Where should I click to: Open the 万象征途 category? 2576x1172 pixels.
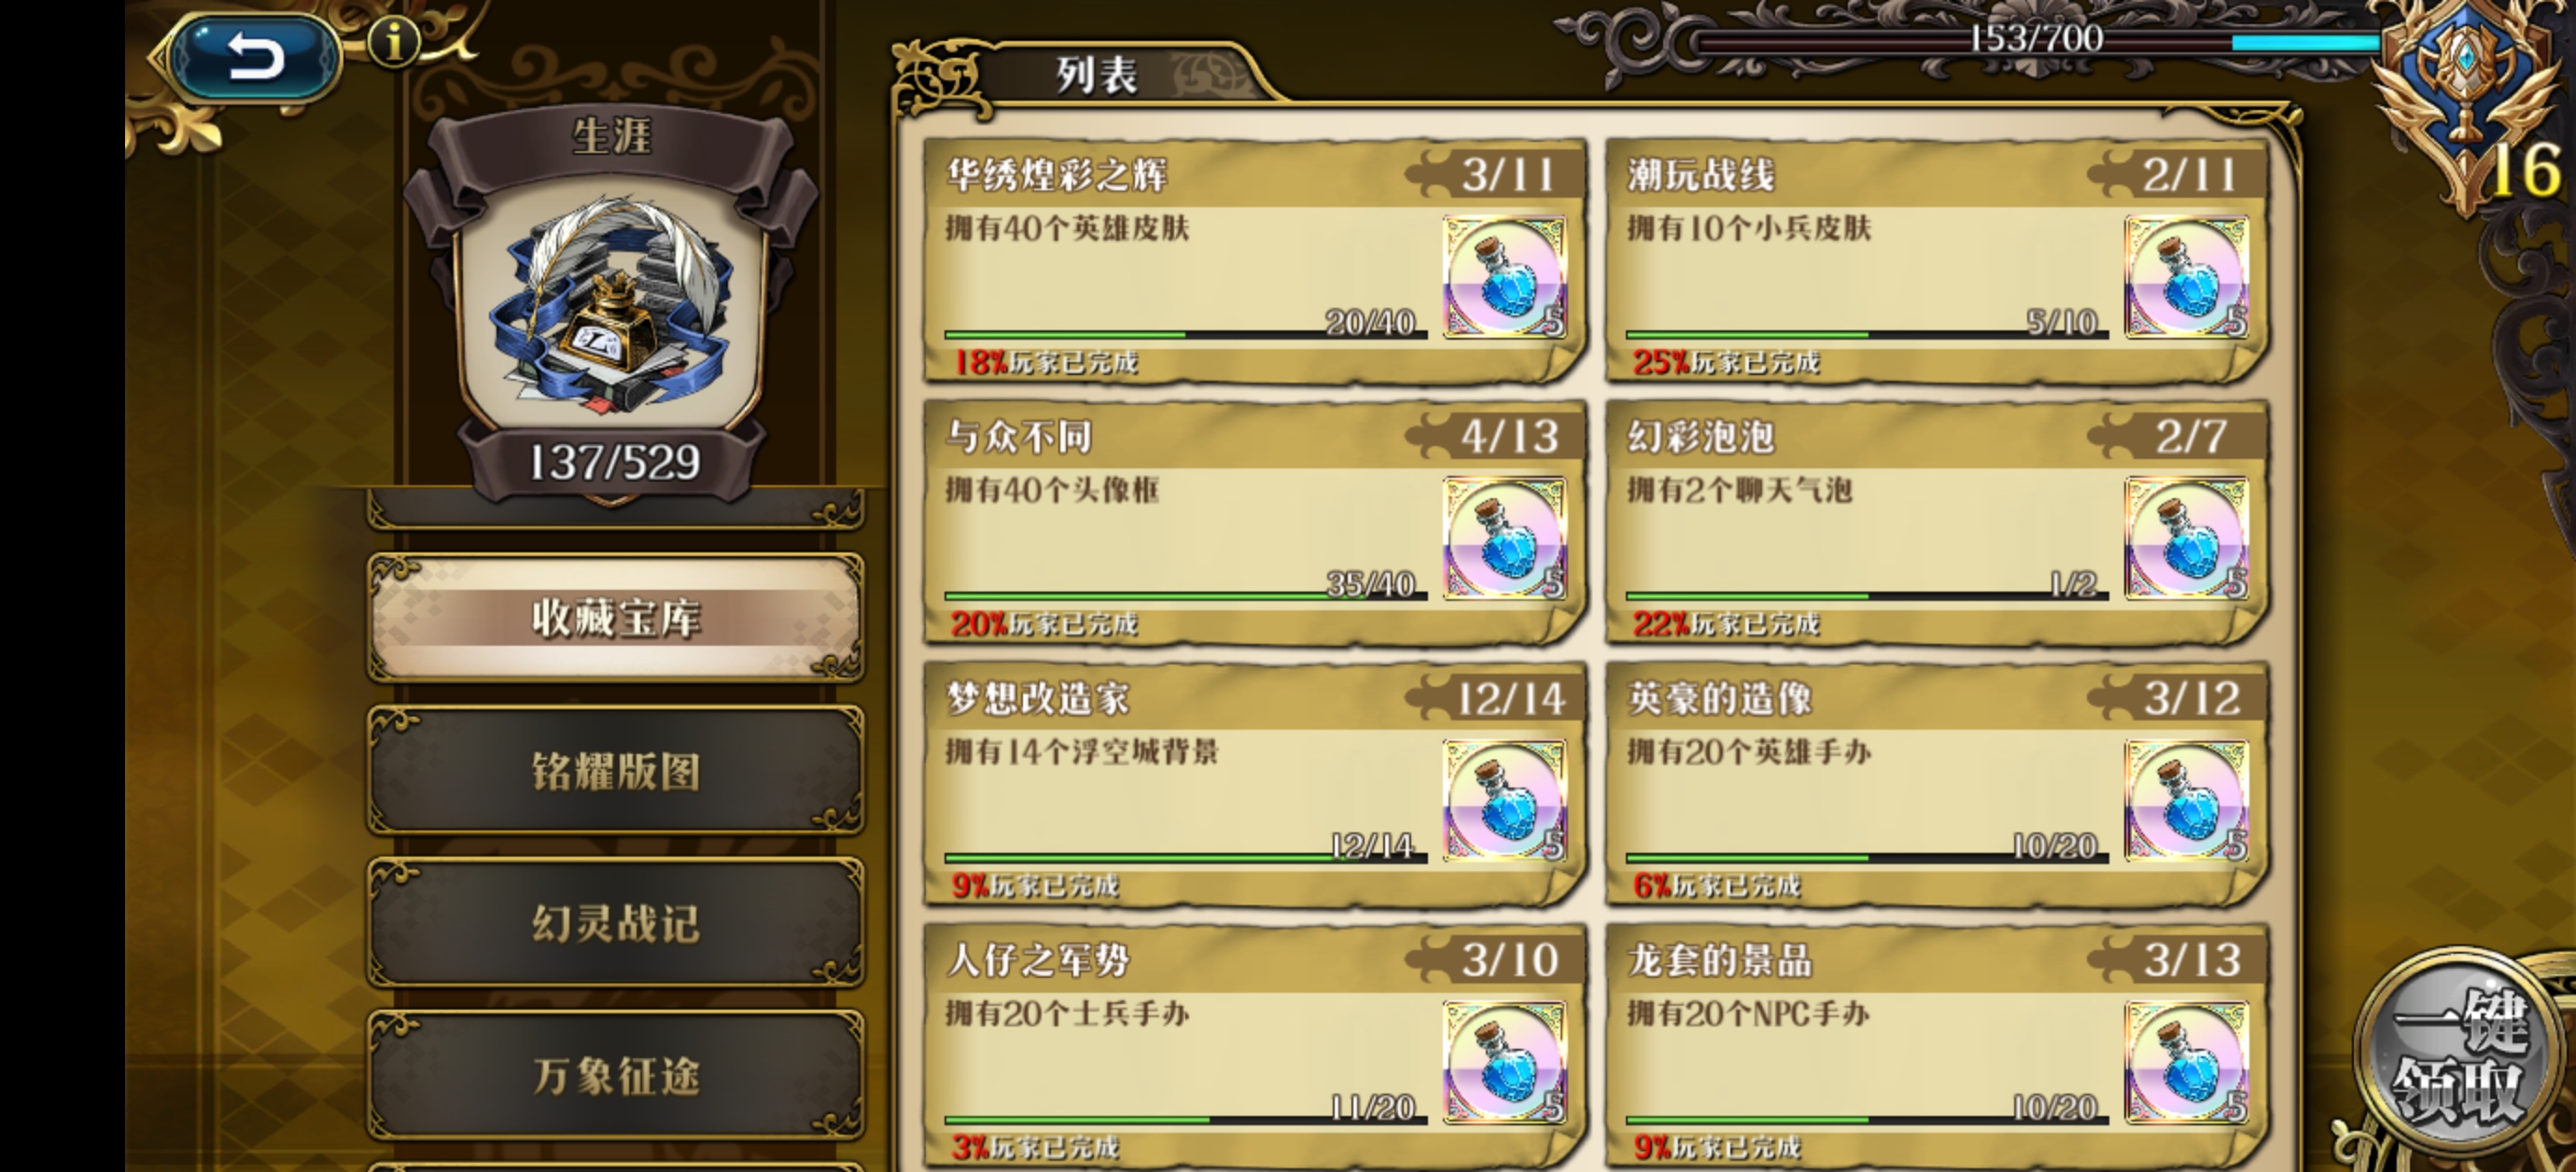pos(615,1075)
